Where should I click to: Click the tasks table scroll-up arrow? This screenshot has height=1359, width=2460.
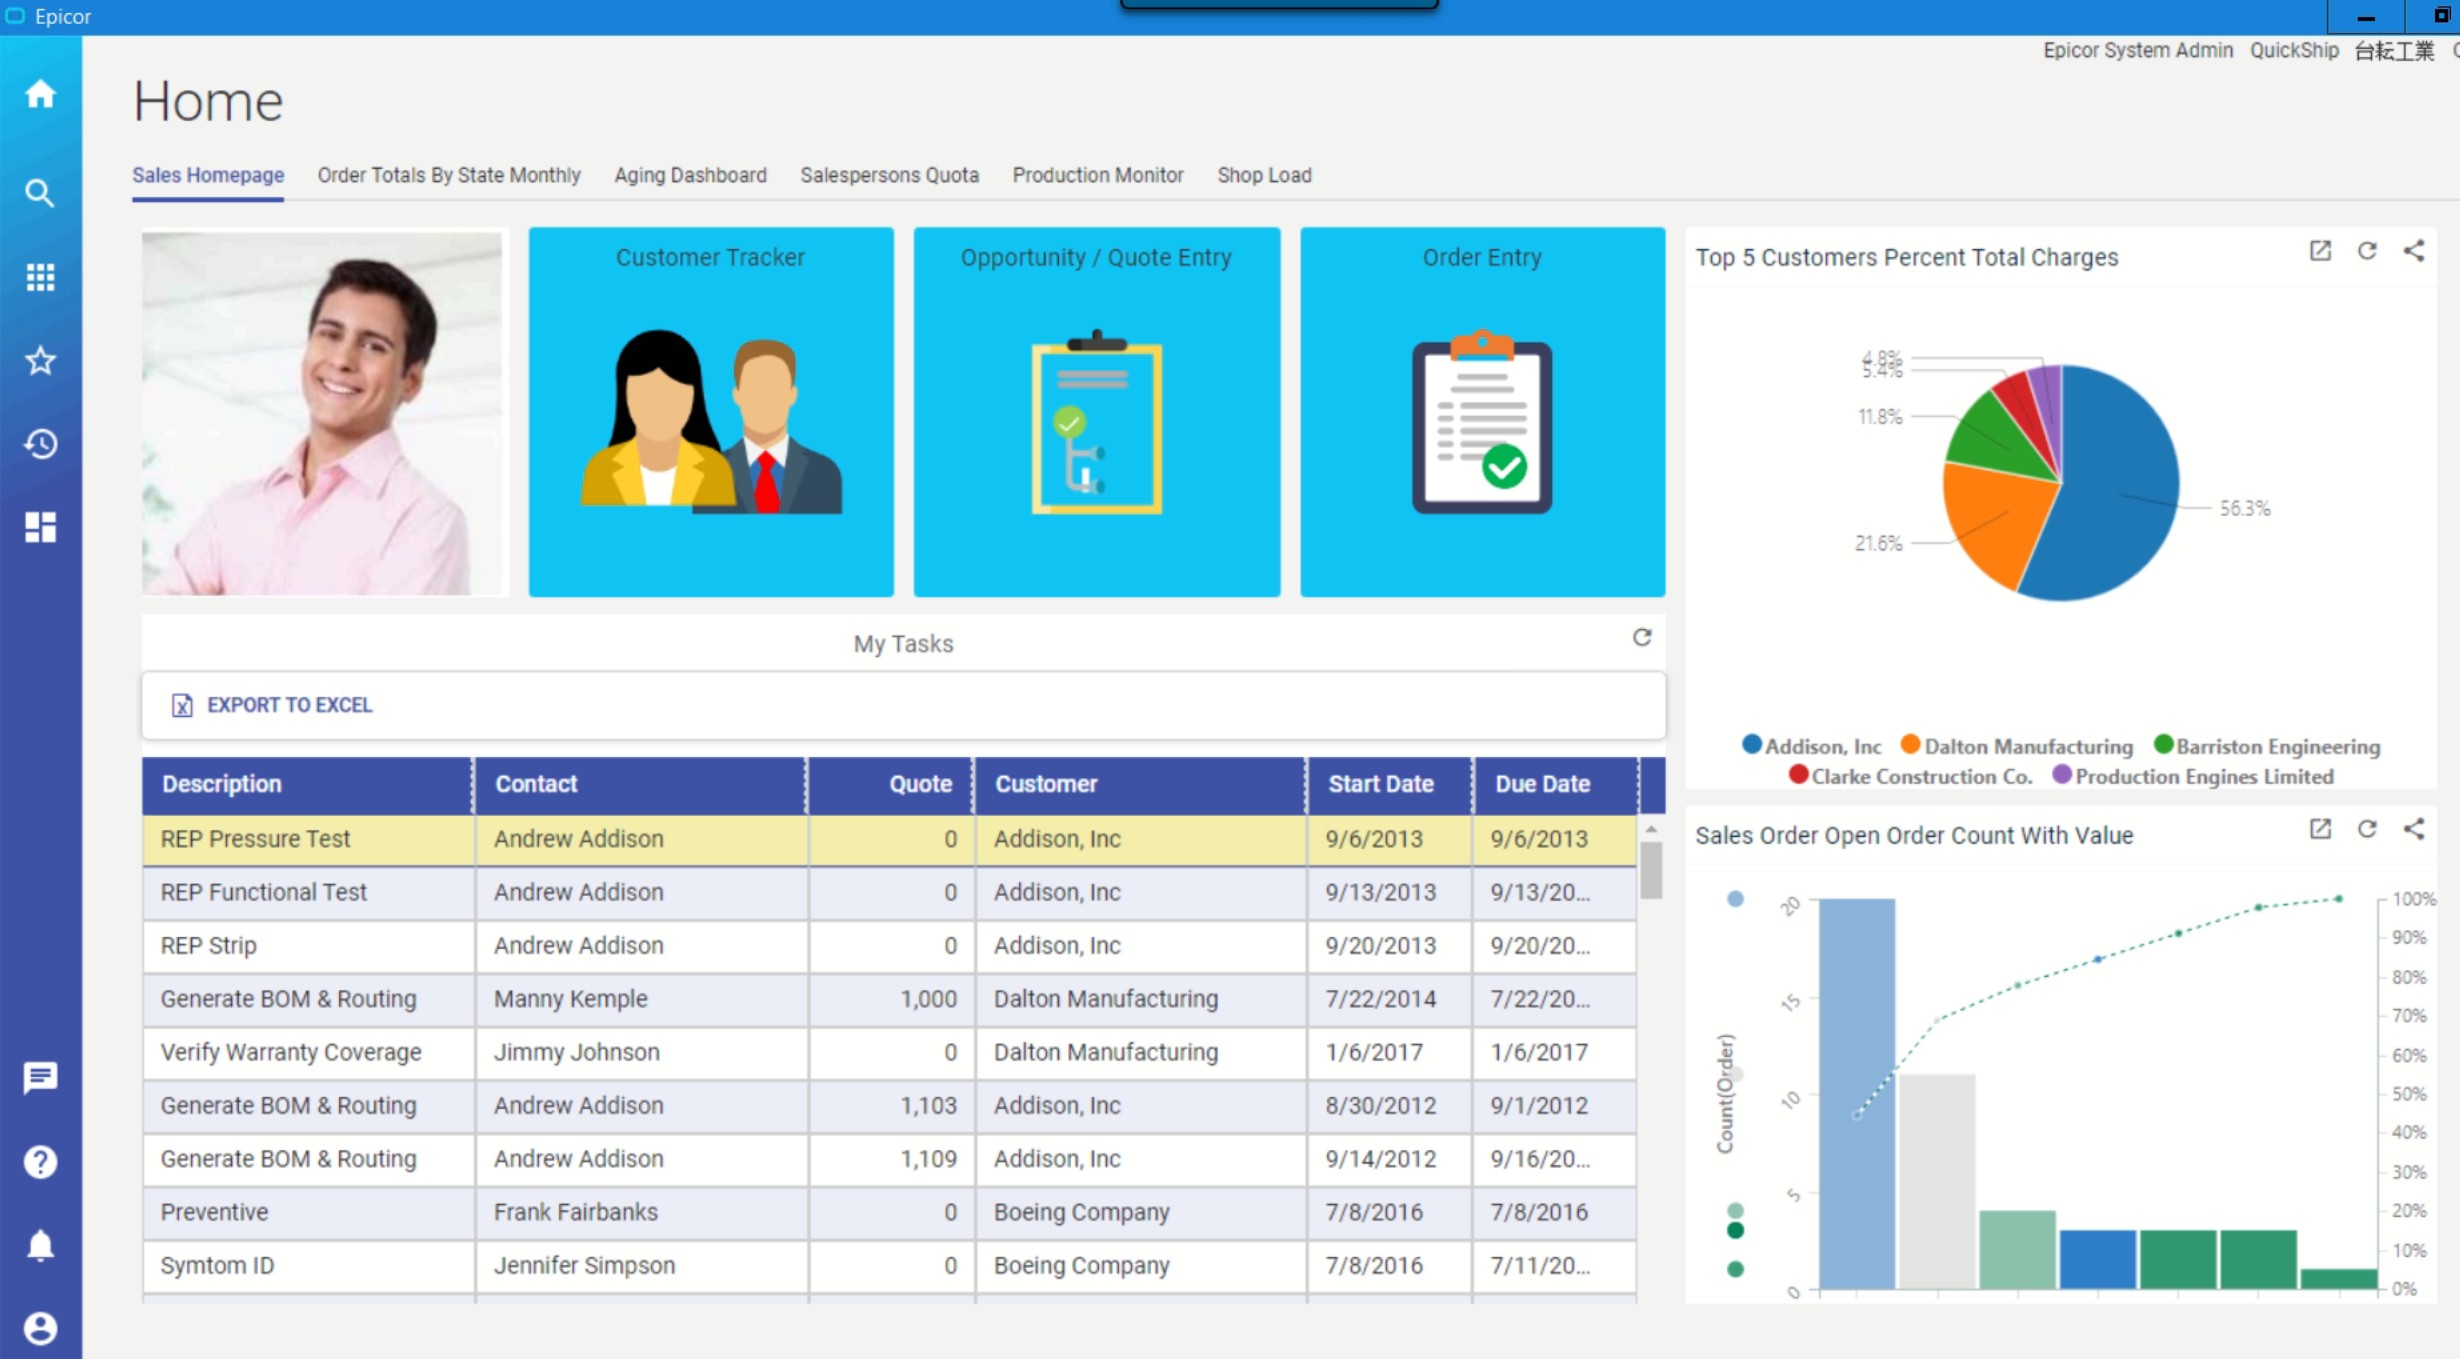tap(1651, 830)
